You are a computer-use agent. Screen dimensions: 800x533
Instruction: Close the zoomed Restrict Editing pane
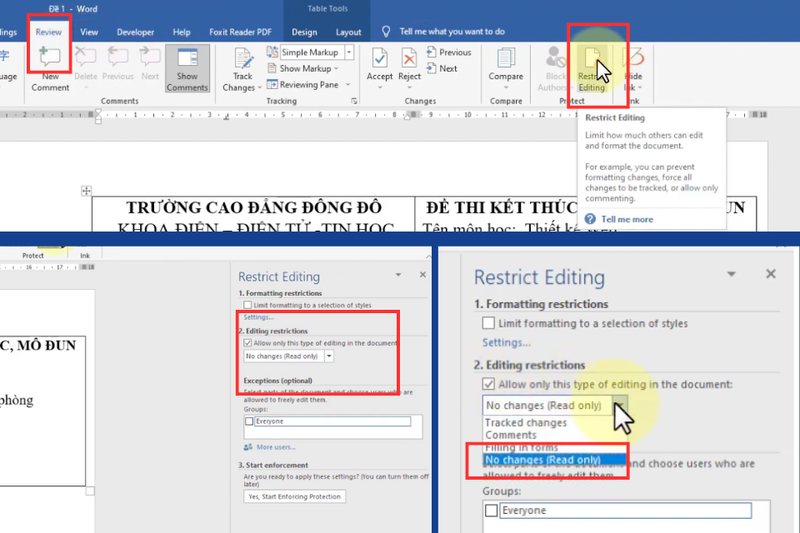pyautogui.click(x=771, y=274)
